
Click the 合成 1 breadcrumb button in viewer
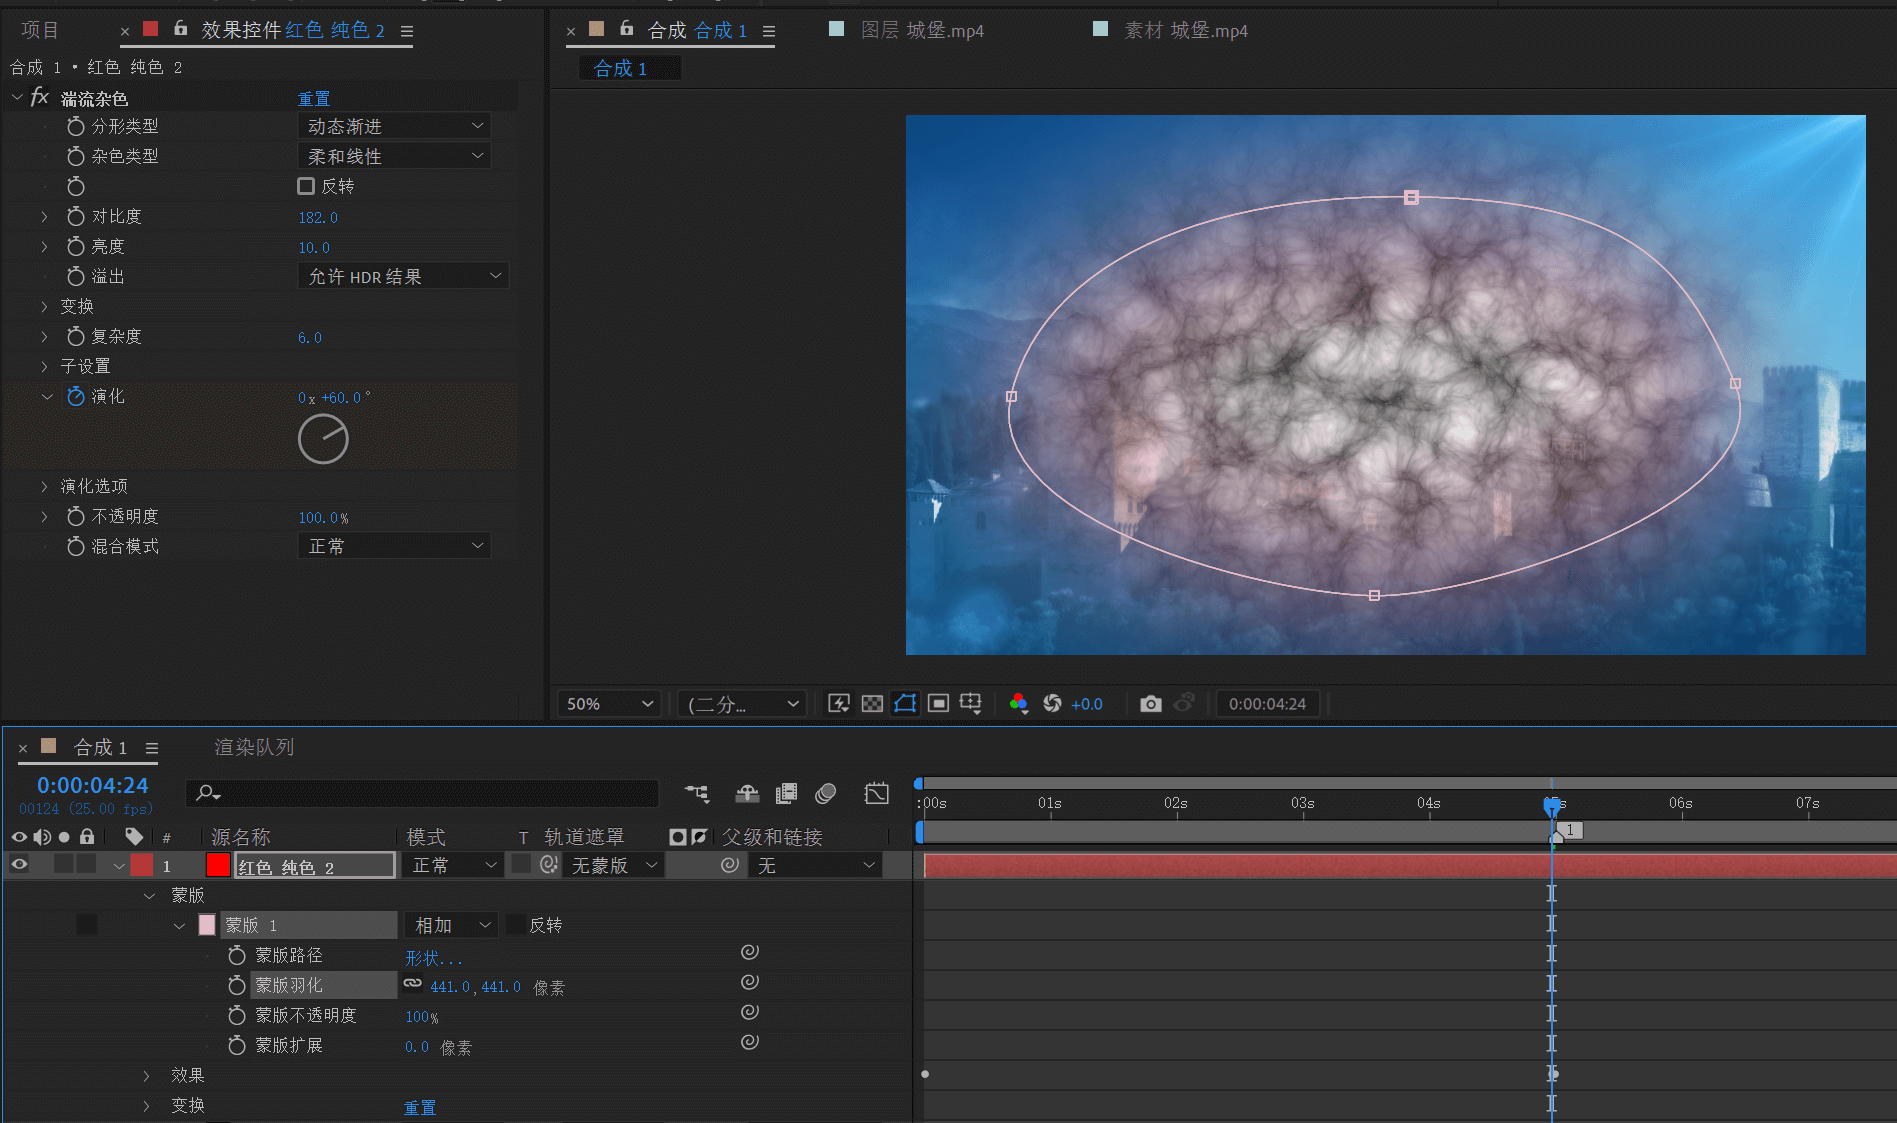coord(629,68)
